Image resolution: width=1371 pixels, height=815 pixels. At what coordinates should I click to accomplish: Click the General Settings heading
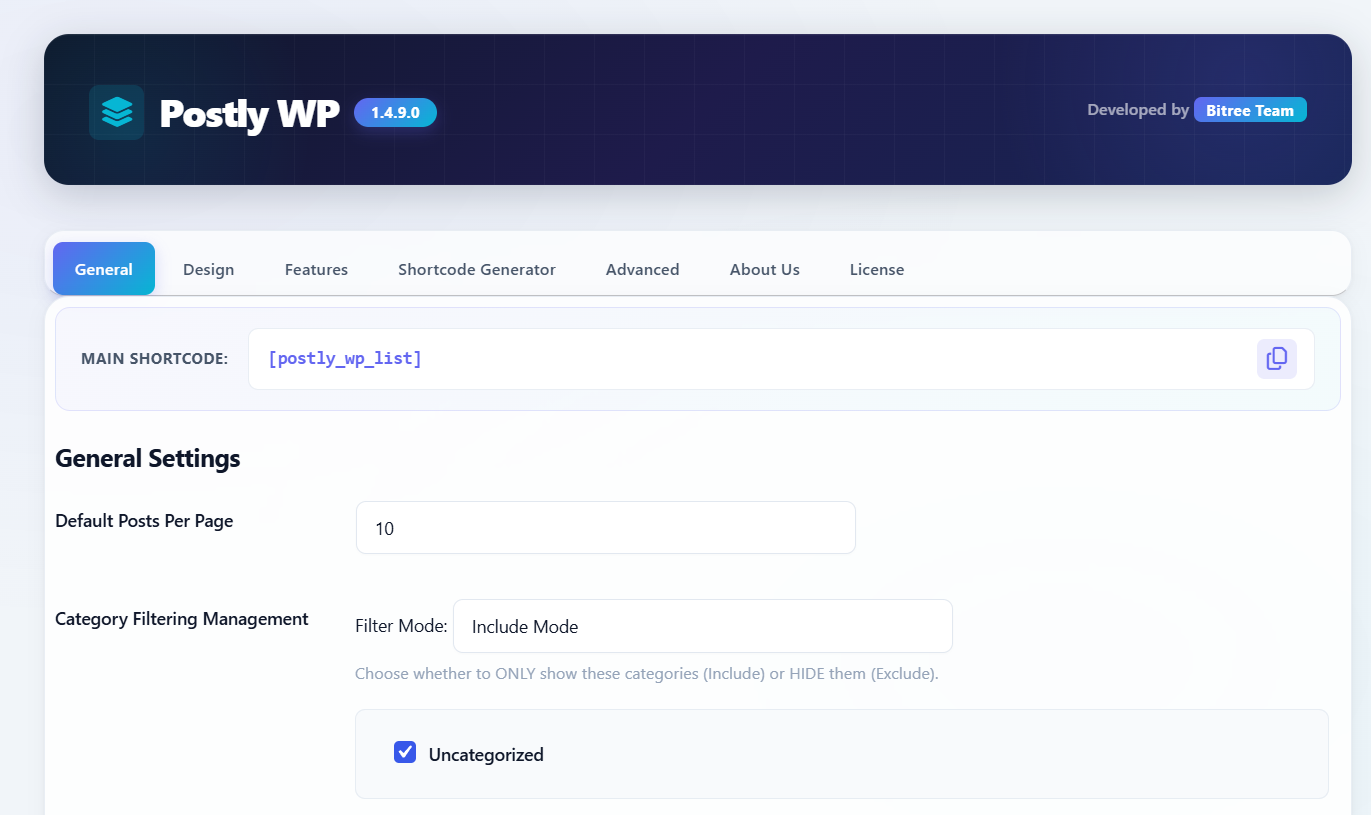point(148,458)
